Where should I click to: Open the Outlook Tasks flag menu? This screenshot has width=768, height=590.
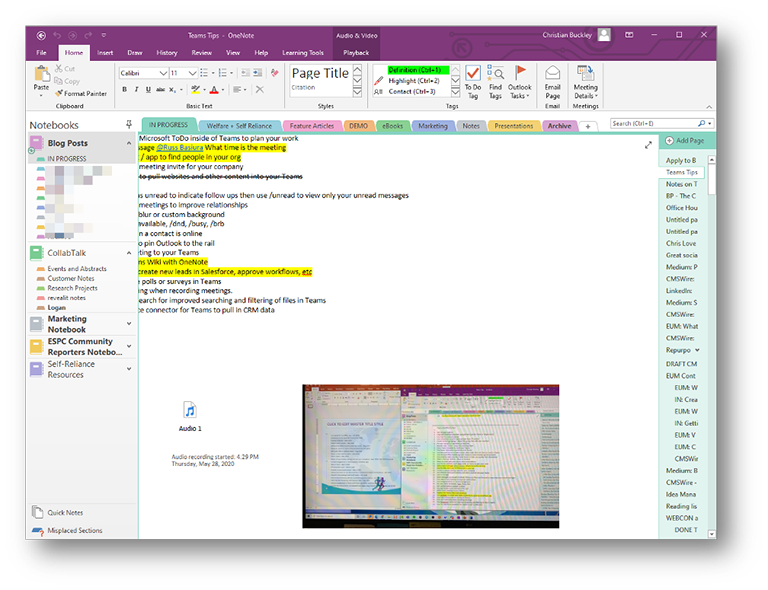[x=520, y=82]
